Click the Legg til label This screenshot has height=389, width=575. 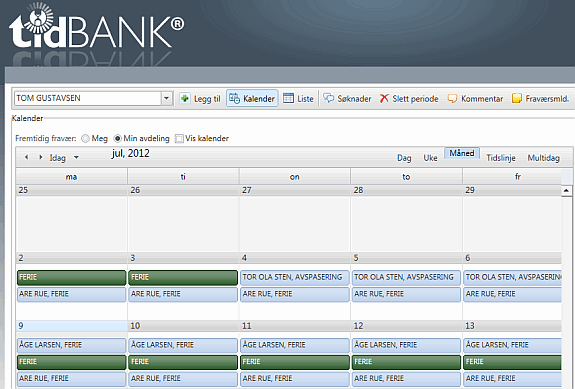coord(207,99)
